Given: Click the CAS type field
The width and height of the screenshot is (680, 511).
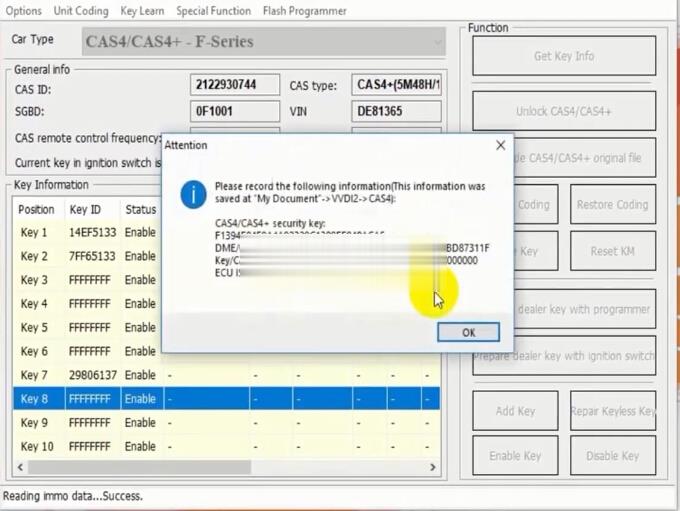Looking at the screenshot, I should [x=396, y=85].
